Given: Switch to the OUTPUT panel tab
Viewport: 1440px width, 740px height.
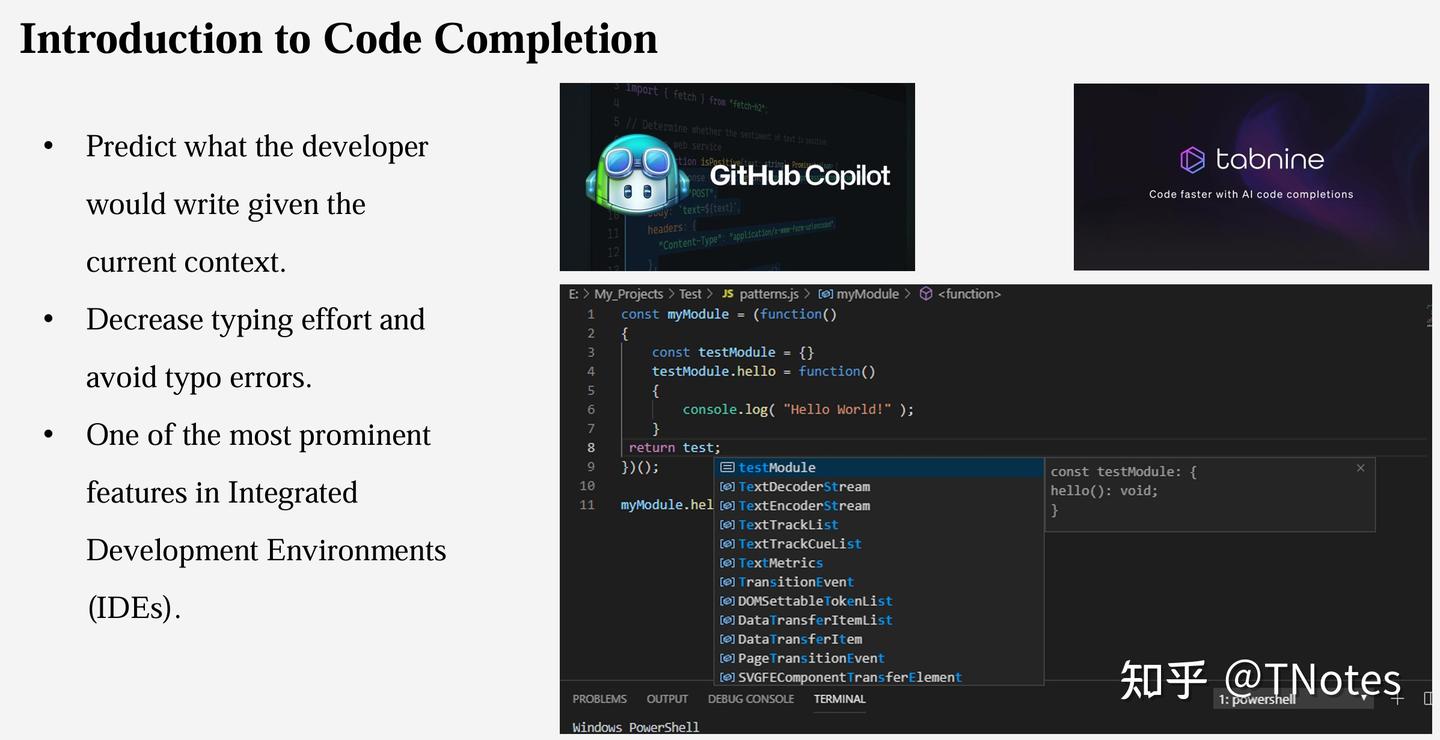Looking at the screenshot, I should tap(667, 699).
